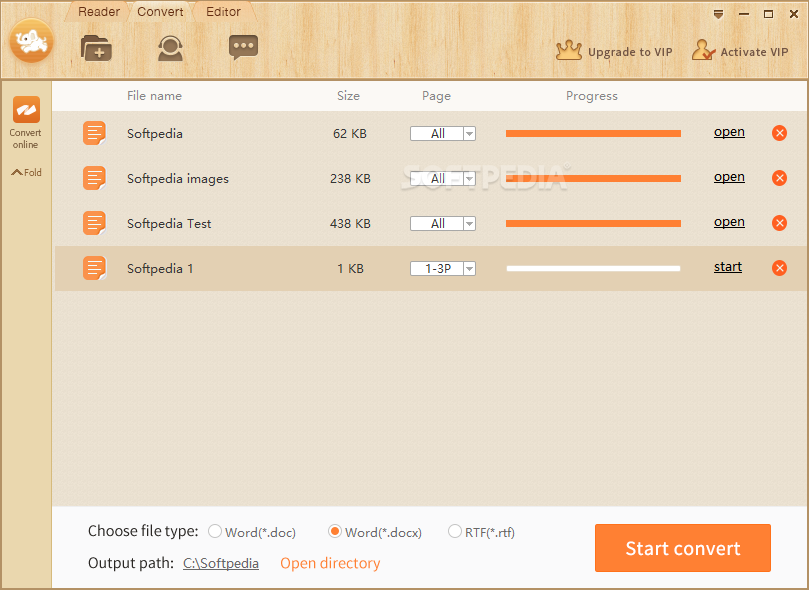Click the Size column header
The image size is (809, 590).
348,96
